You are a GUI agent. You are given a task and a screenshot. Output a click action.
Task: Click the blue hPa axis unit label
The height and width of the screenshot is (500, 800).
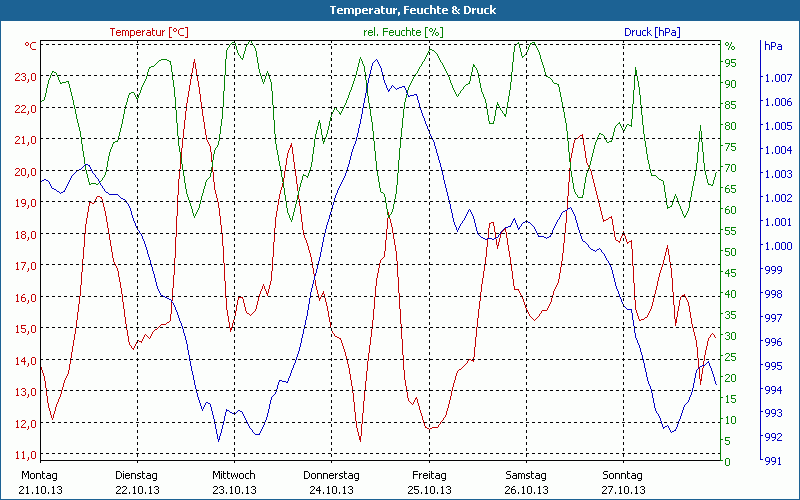[772, 46]
